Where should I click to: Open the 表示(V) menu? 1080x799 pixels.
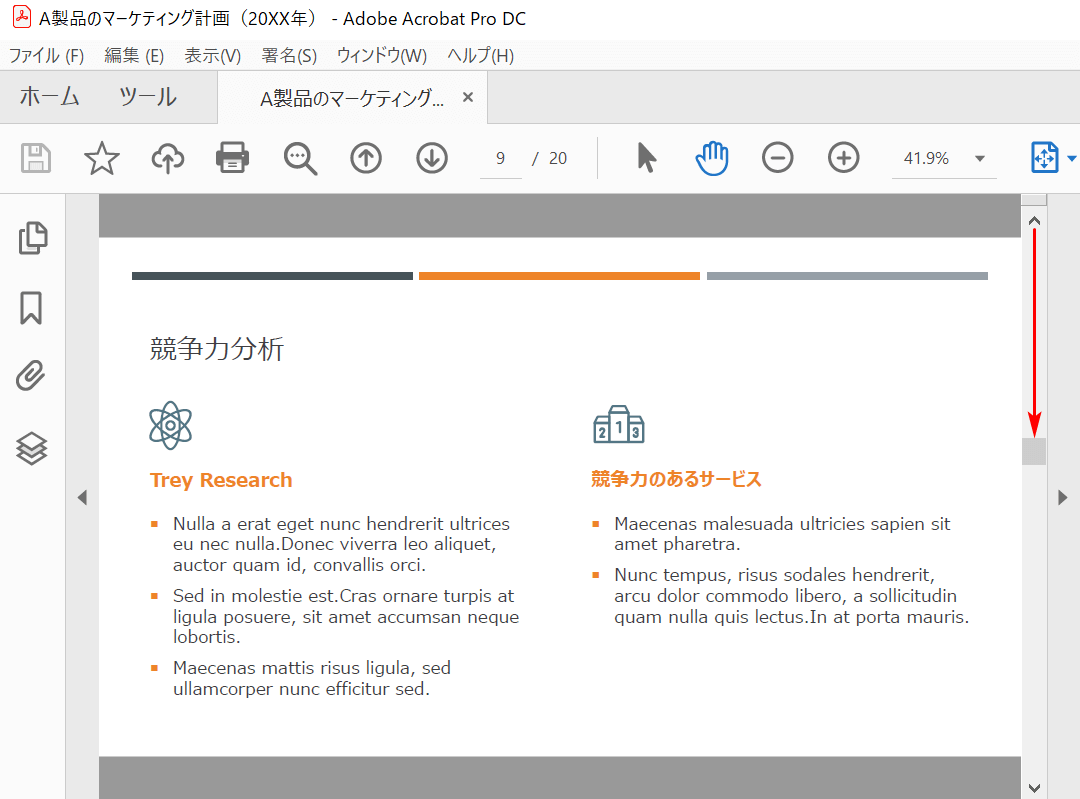tap(213, 56)
